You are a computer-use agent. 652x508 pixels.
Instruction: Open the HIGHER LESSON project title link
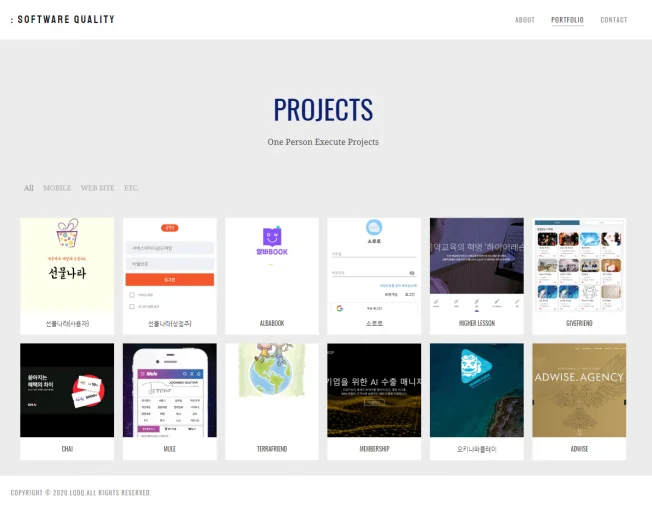[476, 324]
